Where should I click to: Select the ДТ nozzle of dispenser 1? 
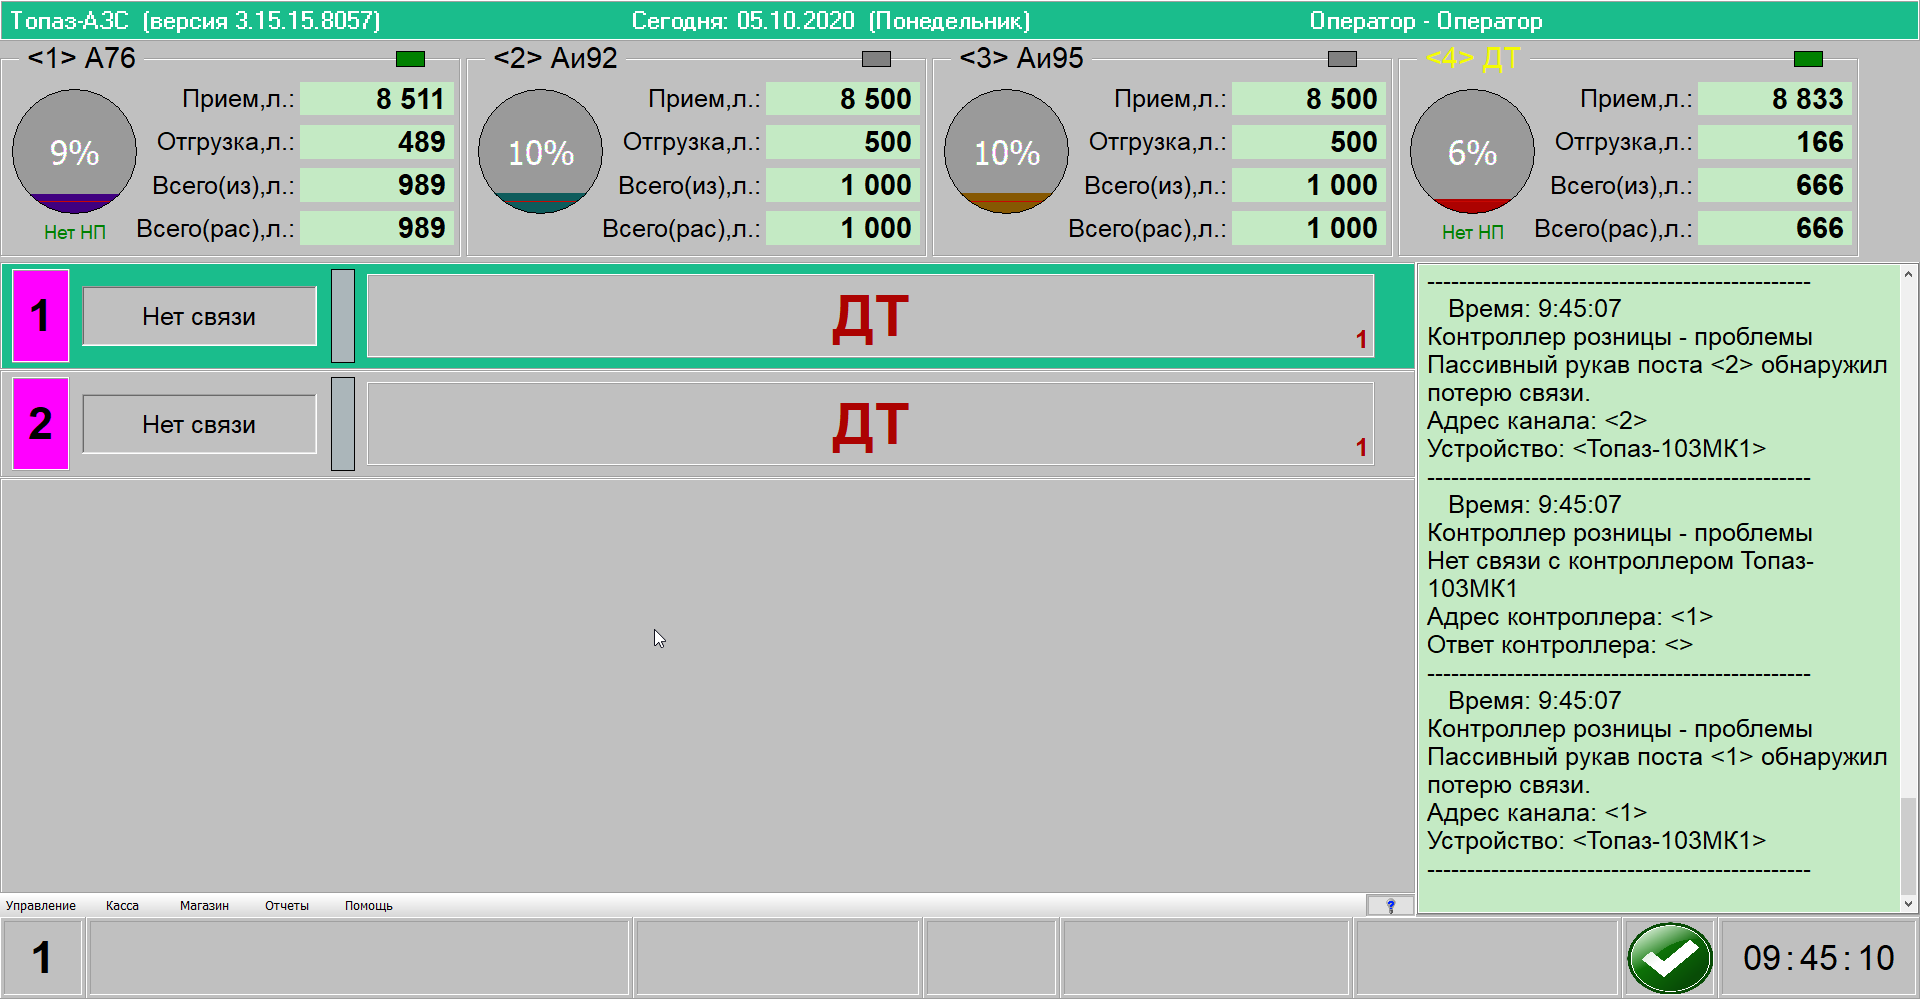click(870, 316)
